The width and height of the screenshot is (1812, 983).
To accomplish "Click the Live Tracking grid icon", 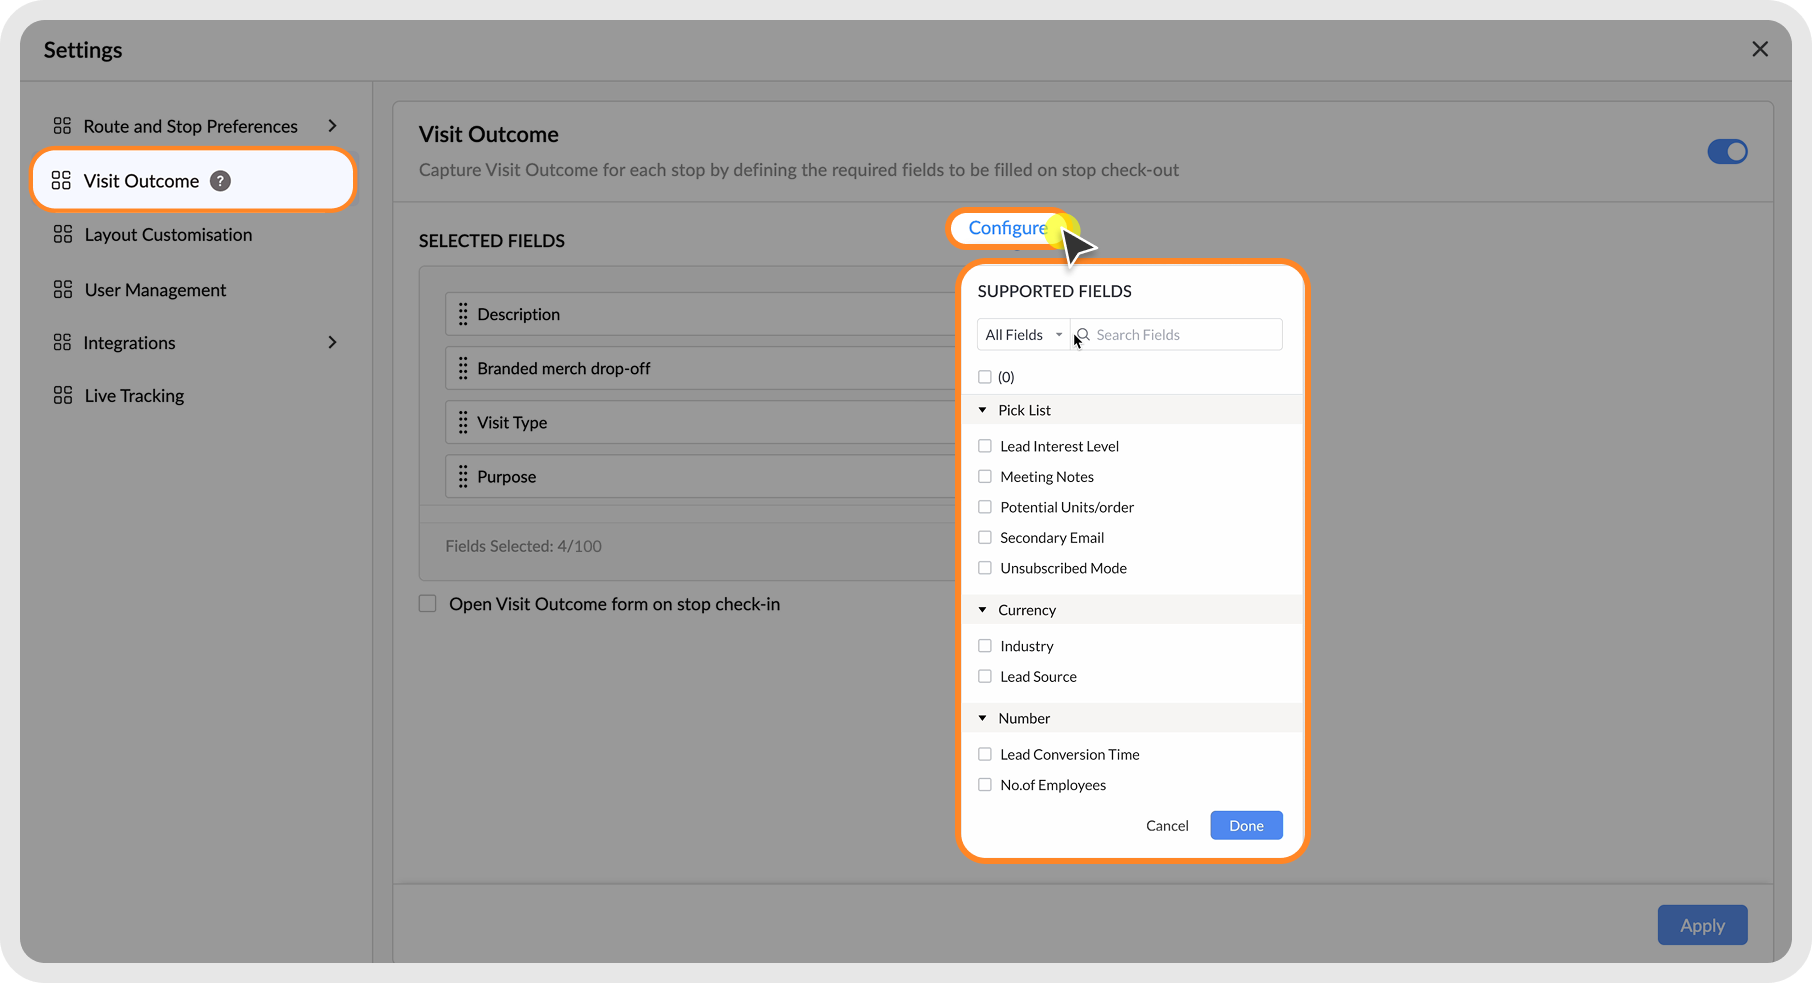I will click(63, 396).
